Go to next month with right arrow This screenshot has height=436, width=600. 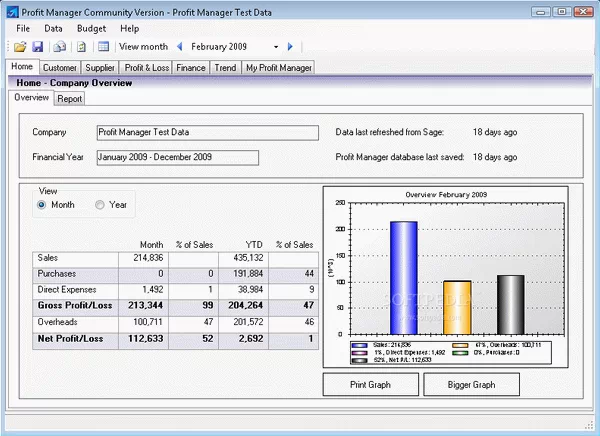290,47
